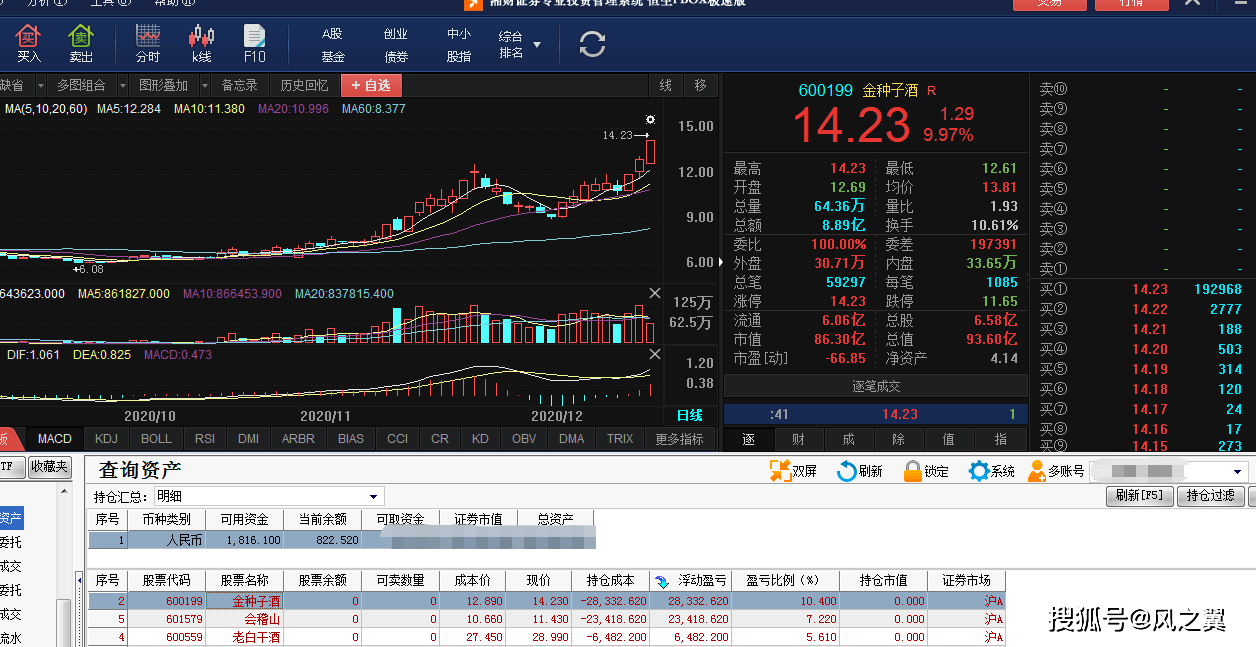Click the 双屏 dual-screen icon
The height and width of the screenshot is (647, 1256).
click(780, 471)
